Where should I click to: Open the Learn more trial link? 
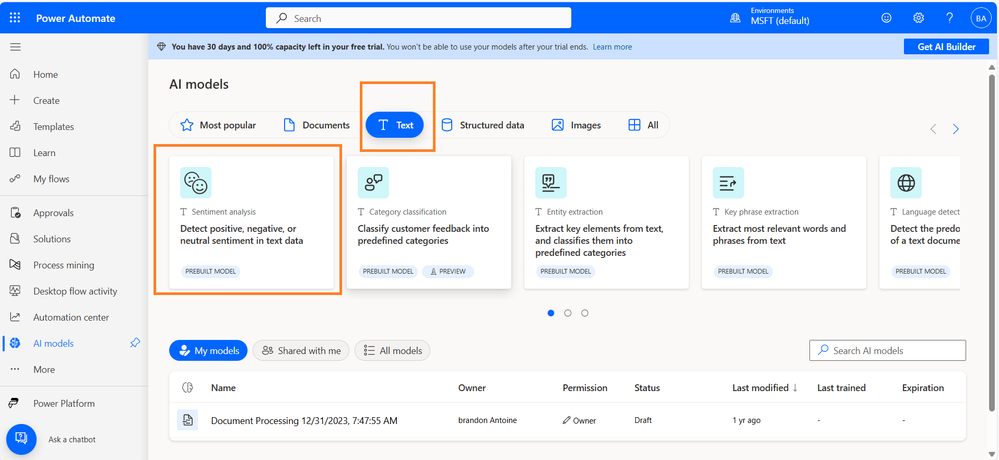click(612, 47)
